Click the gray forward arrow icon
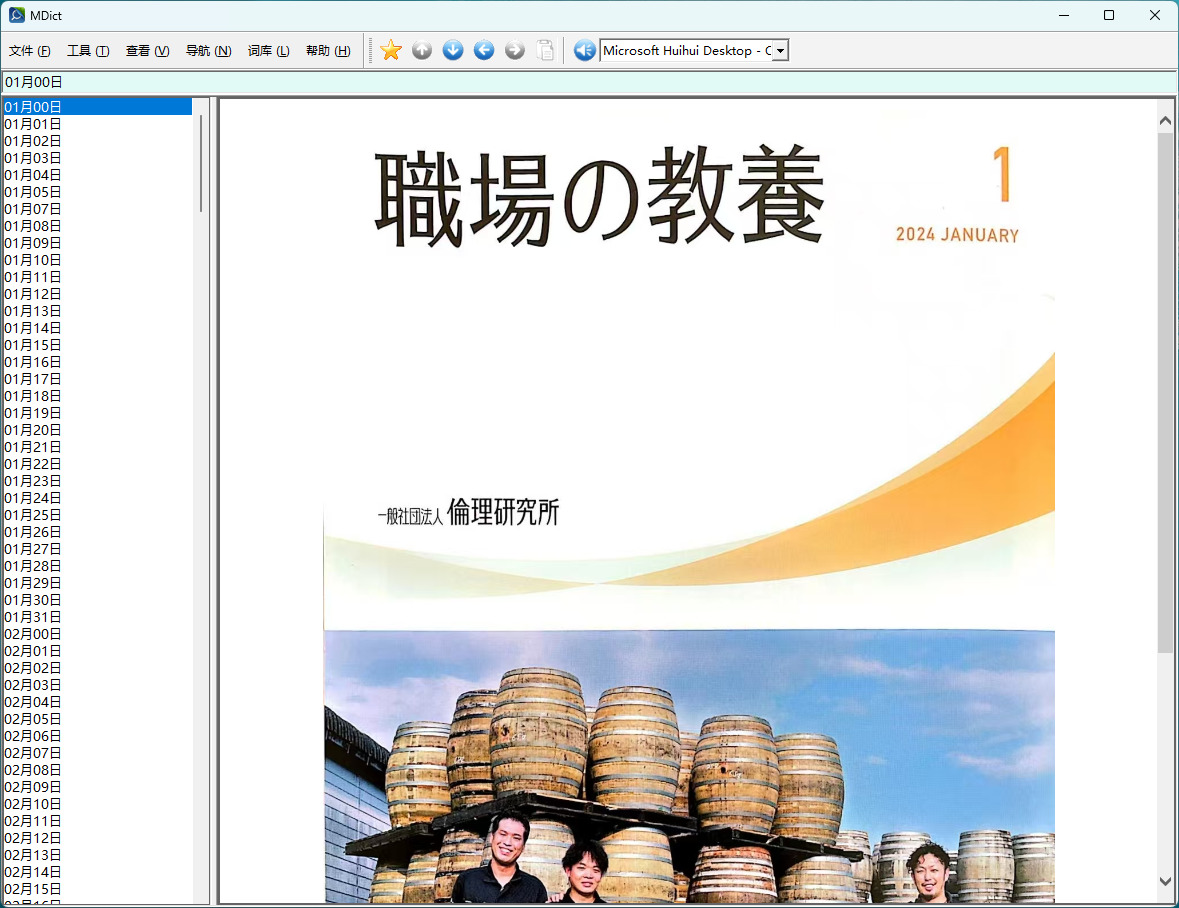This screenshot has width=1179, height=908. pos(515,50)
